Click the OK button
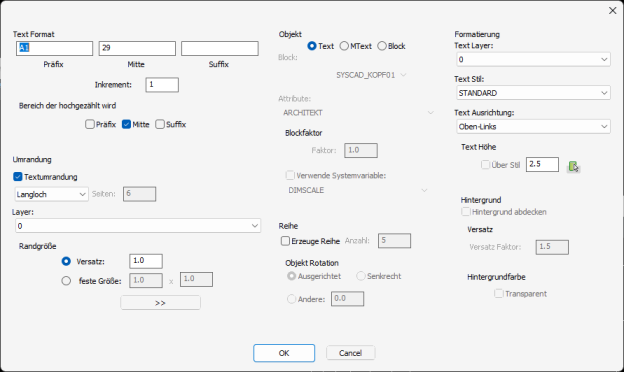This screenshot has height=372, width=624. tap(284, 353)
